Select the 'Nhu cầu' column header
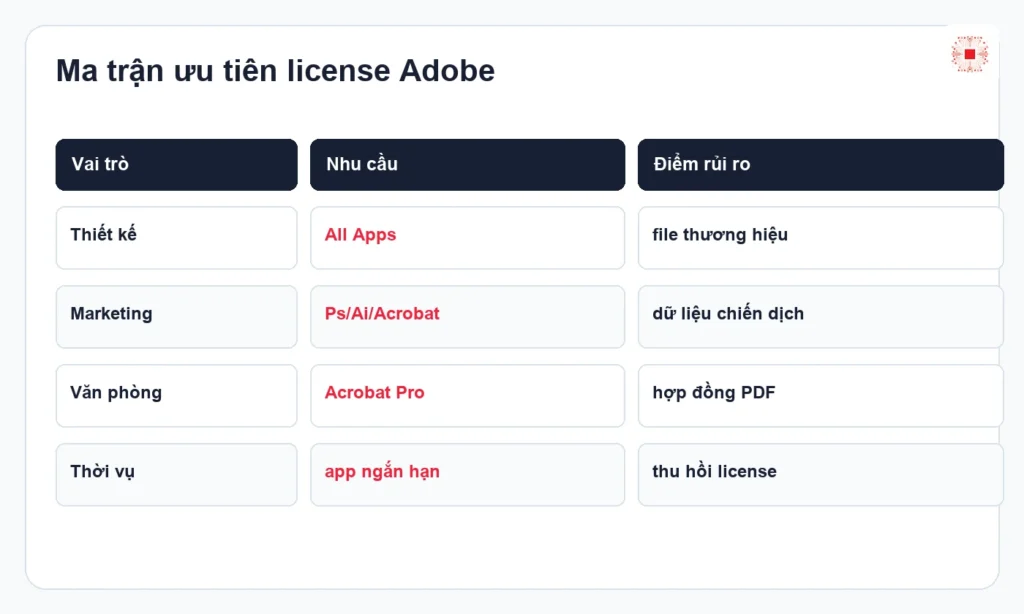1024x614 pixels. pos(468,165)
